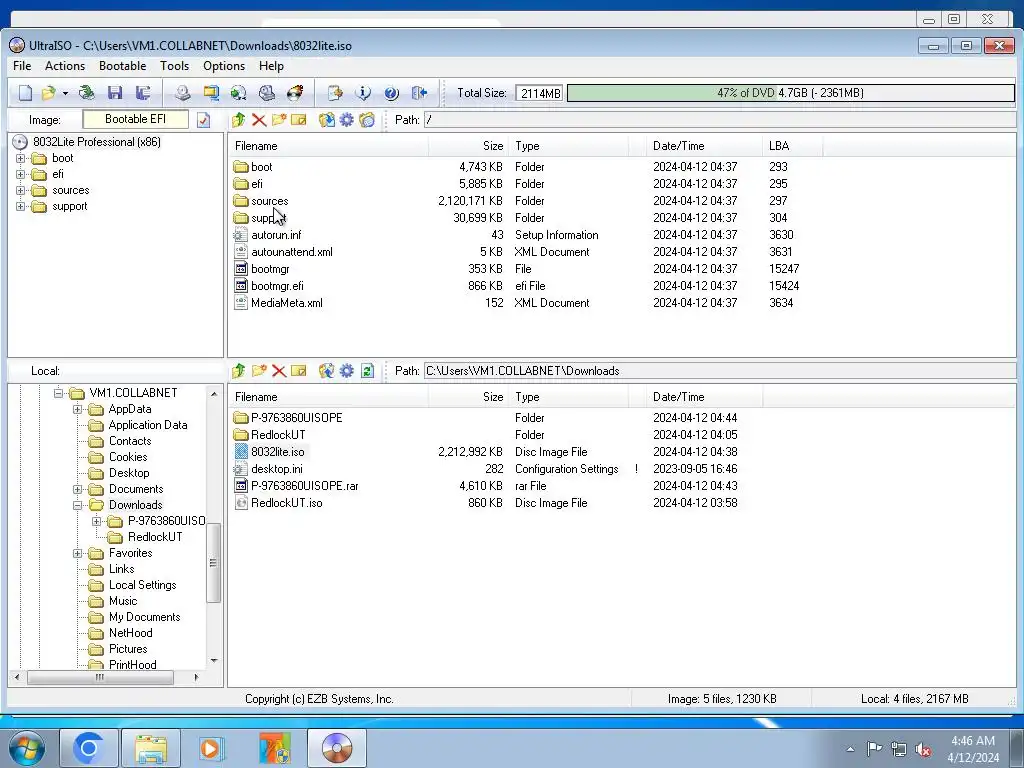Select 8032Lite Professional (x86) root node
Viewport: 1024px width, 768px height.
97,142
